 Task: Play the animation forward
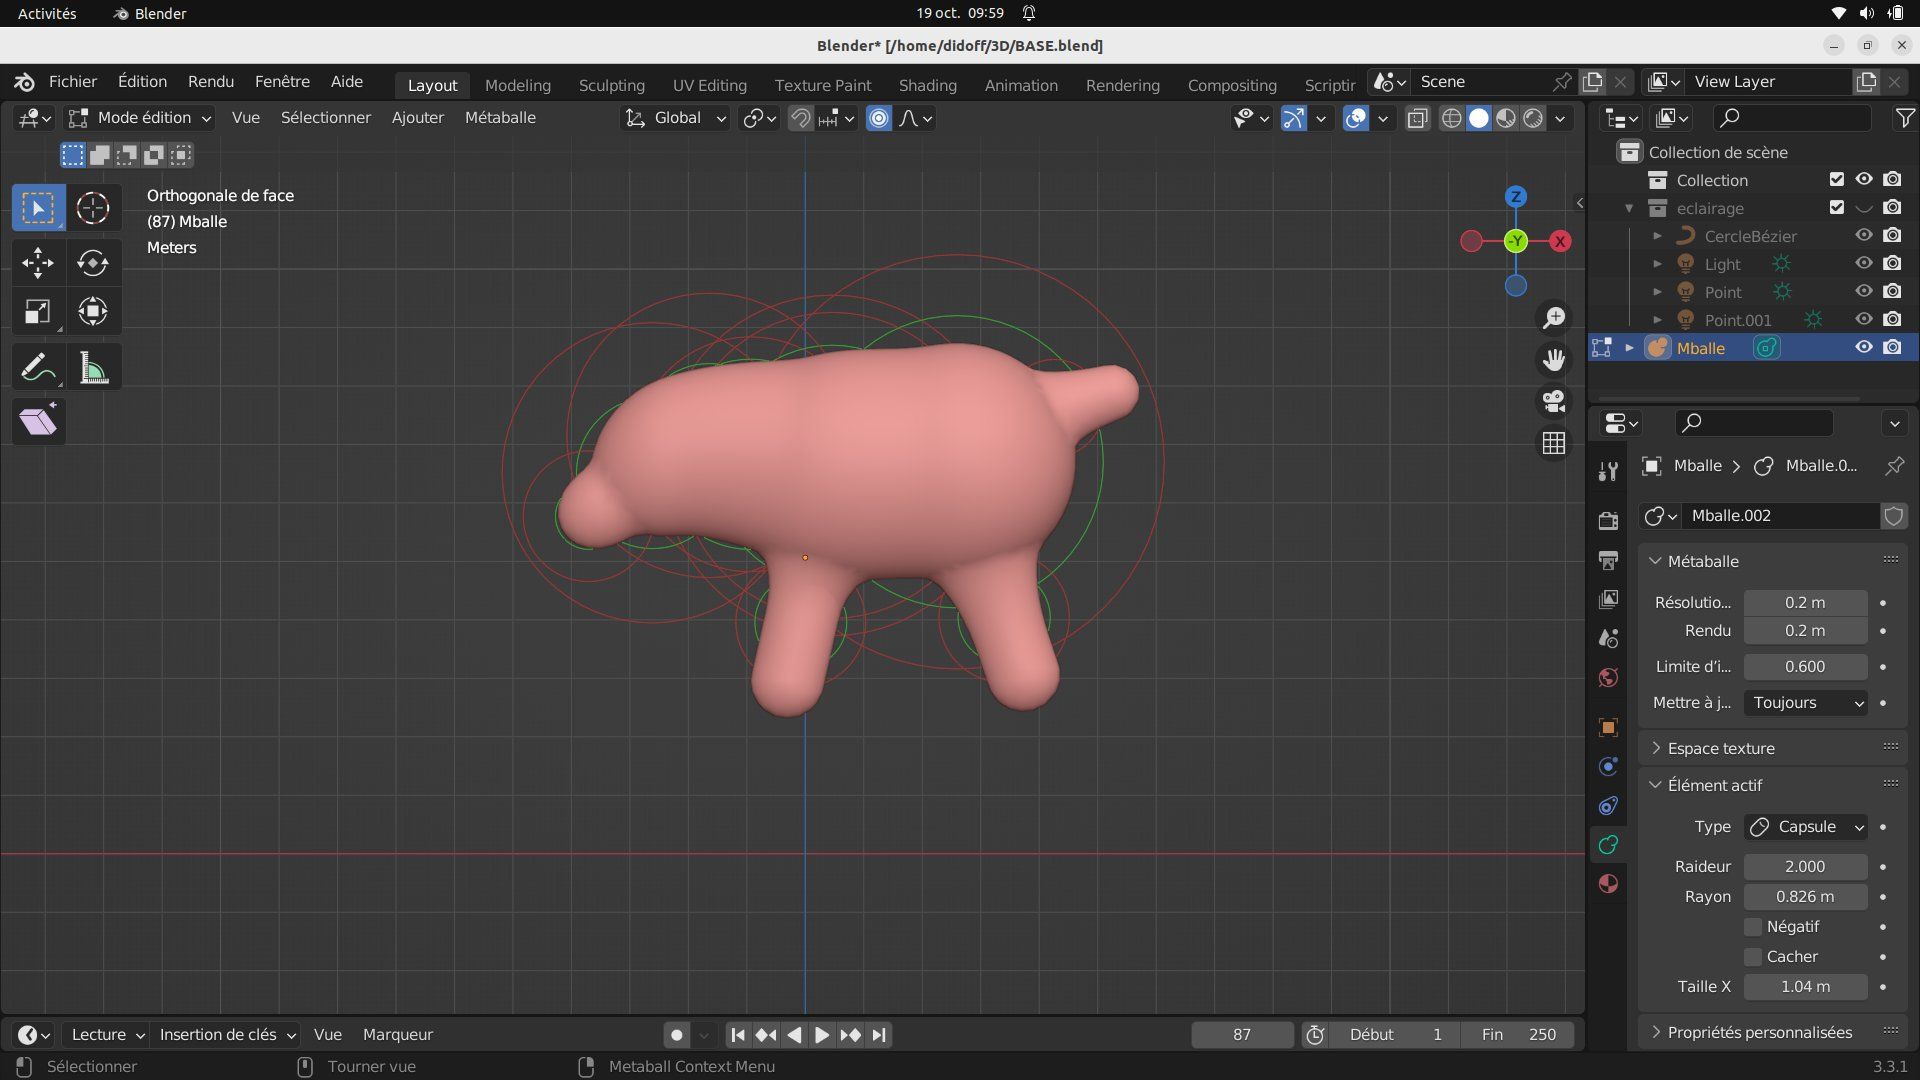(x=822, y=1035)
